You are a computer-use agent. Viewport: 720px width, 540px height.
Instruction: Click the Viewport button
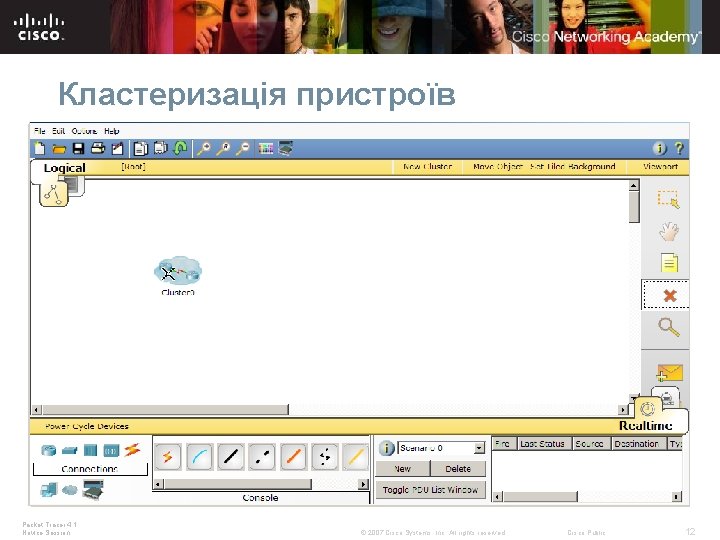point(660,167)
